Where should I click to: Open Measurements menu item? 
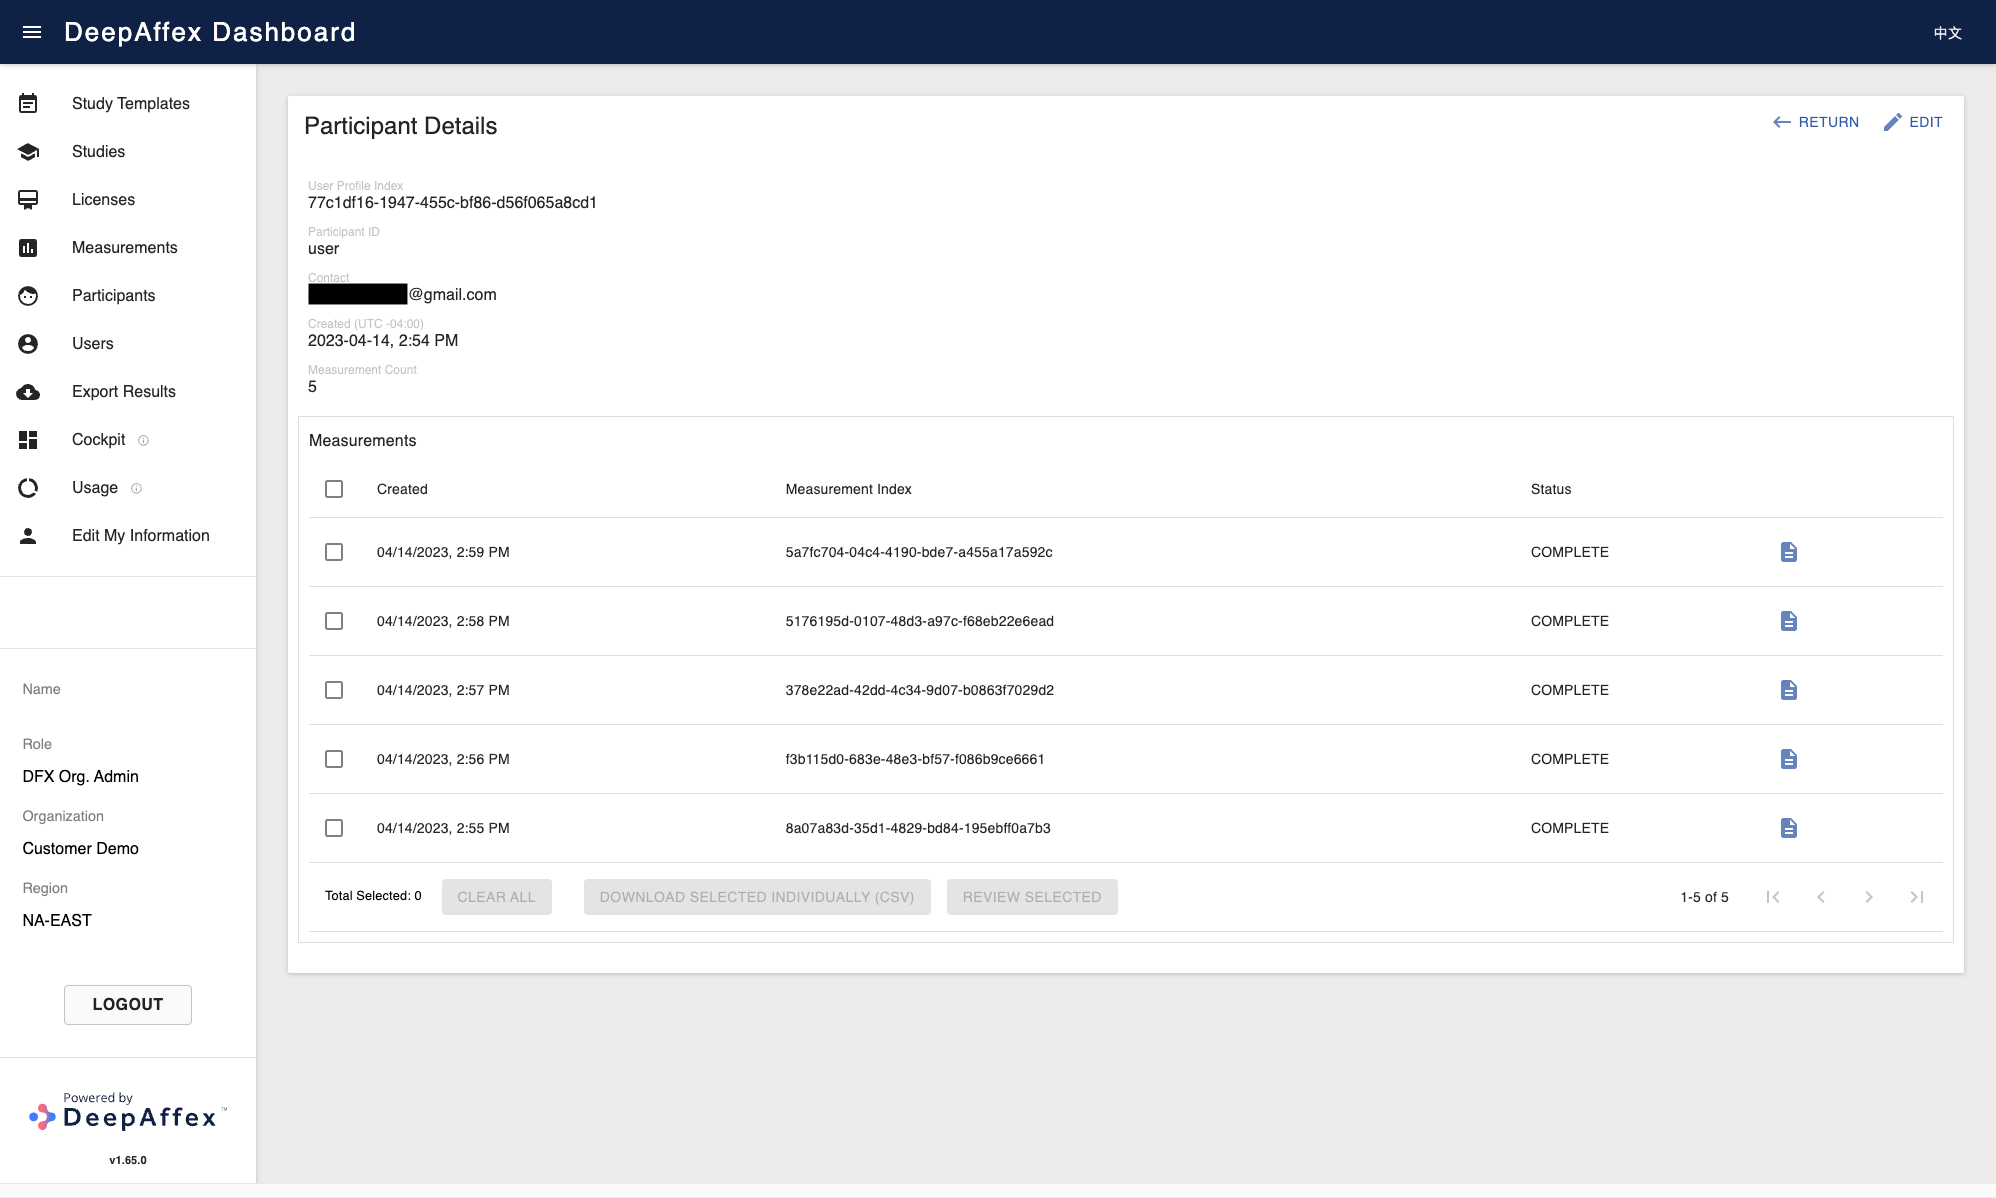coord(128,247)
